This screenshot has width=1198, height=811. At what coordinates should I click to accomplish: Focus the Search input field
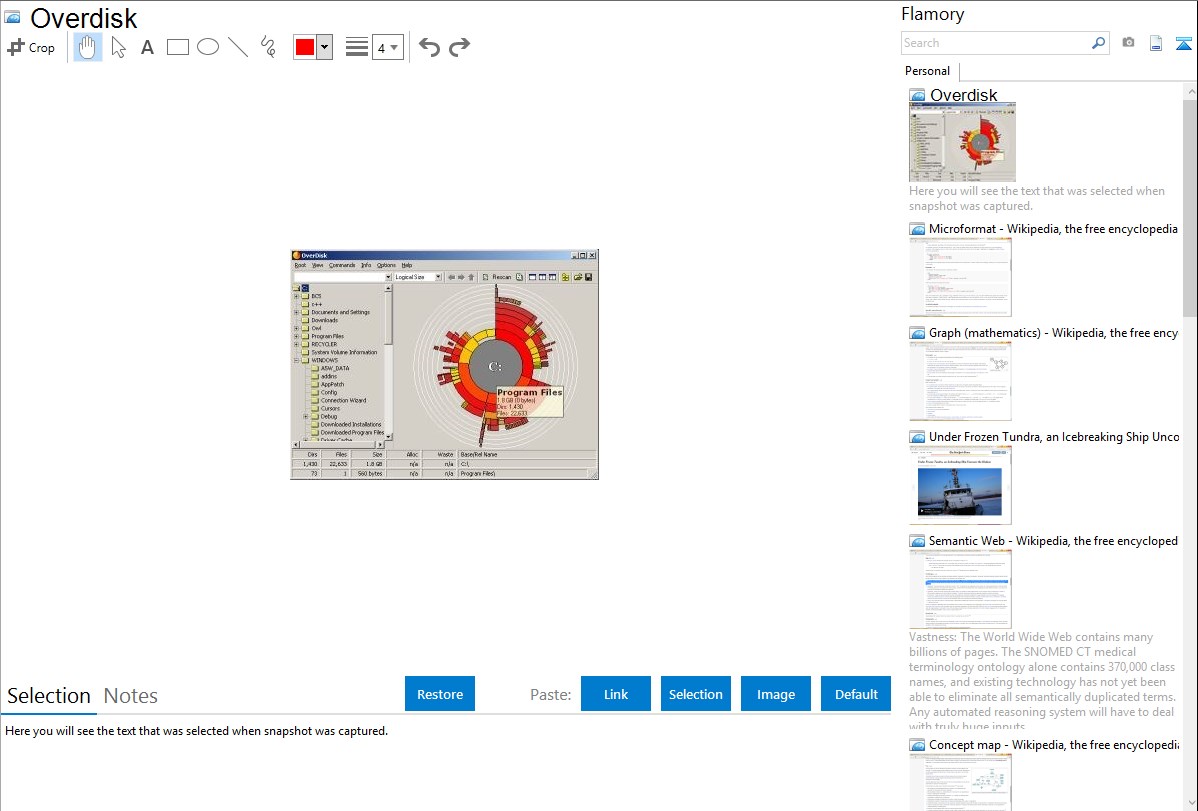996,43
